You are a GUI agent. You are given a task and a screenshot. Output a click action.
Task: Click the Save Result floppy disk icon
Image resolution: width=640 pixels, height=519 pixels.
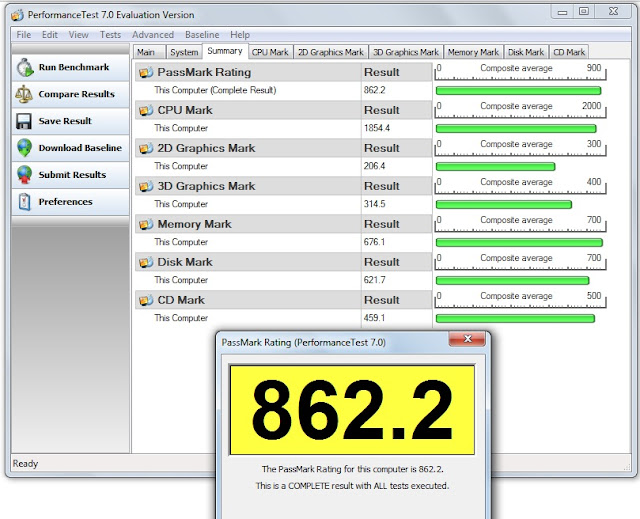[x=24, y=121]
